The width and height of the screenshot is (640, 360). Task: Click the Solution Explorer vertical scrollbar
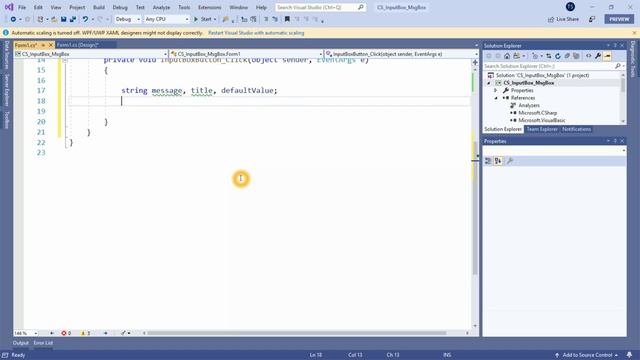[623, 98]
